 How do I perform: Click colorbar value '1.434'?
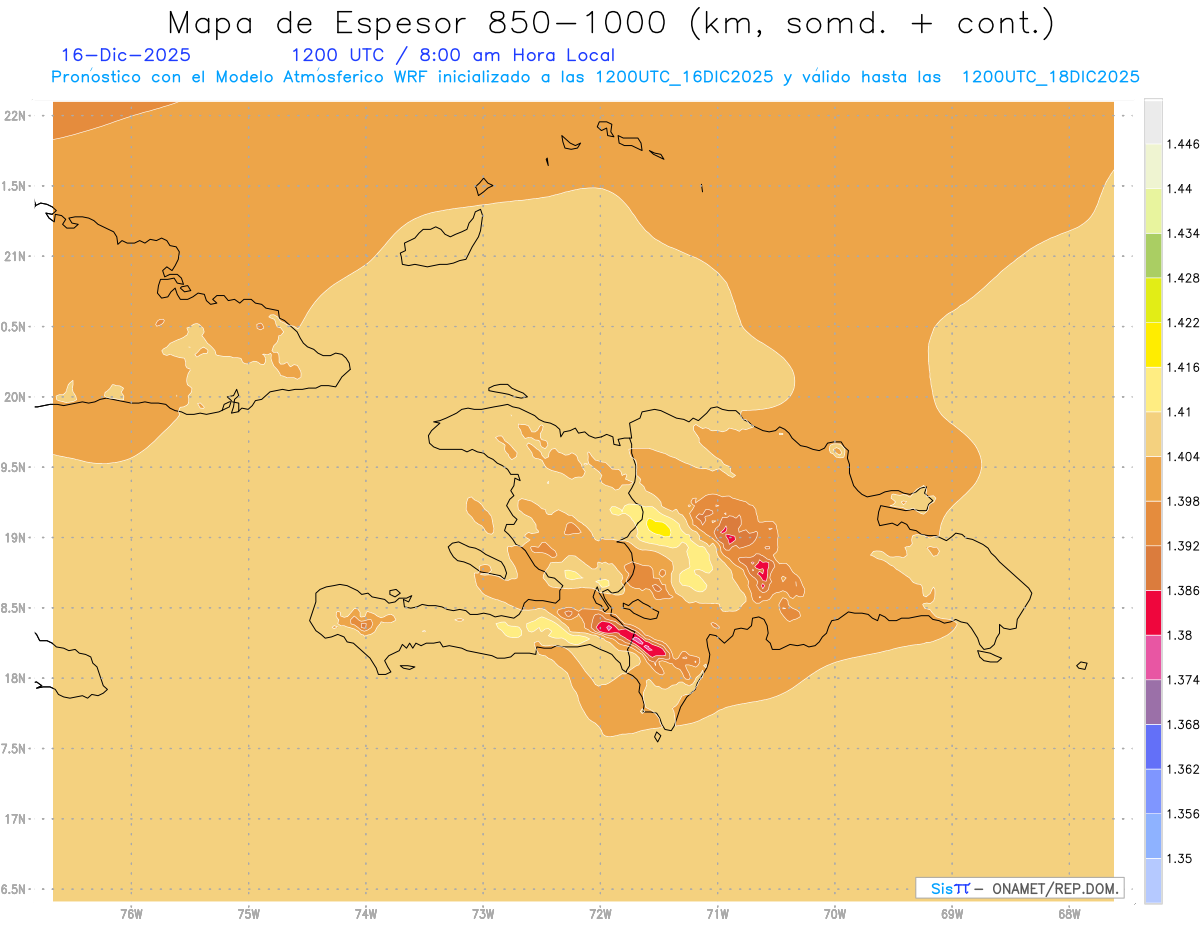pos(1182,233)
